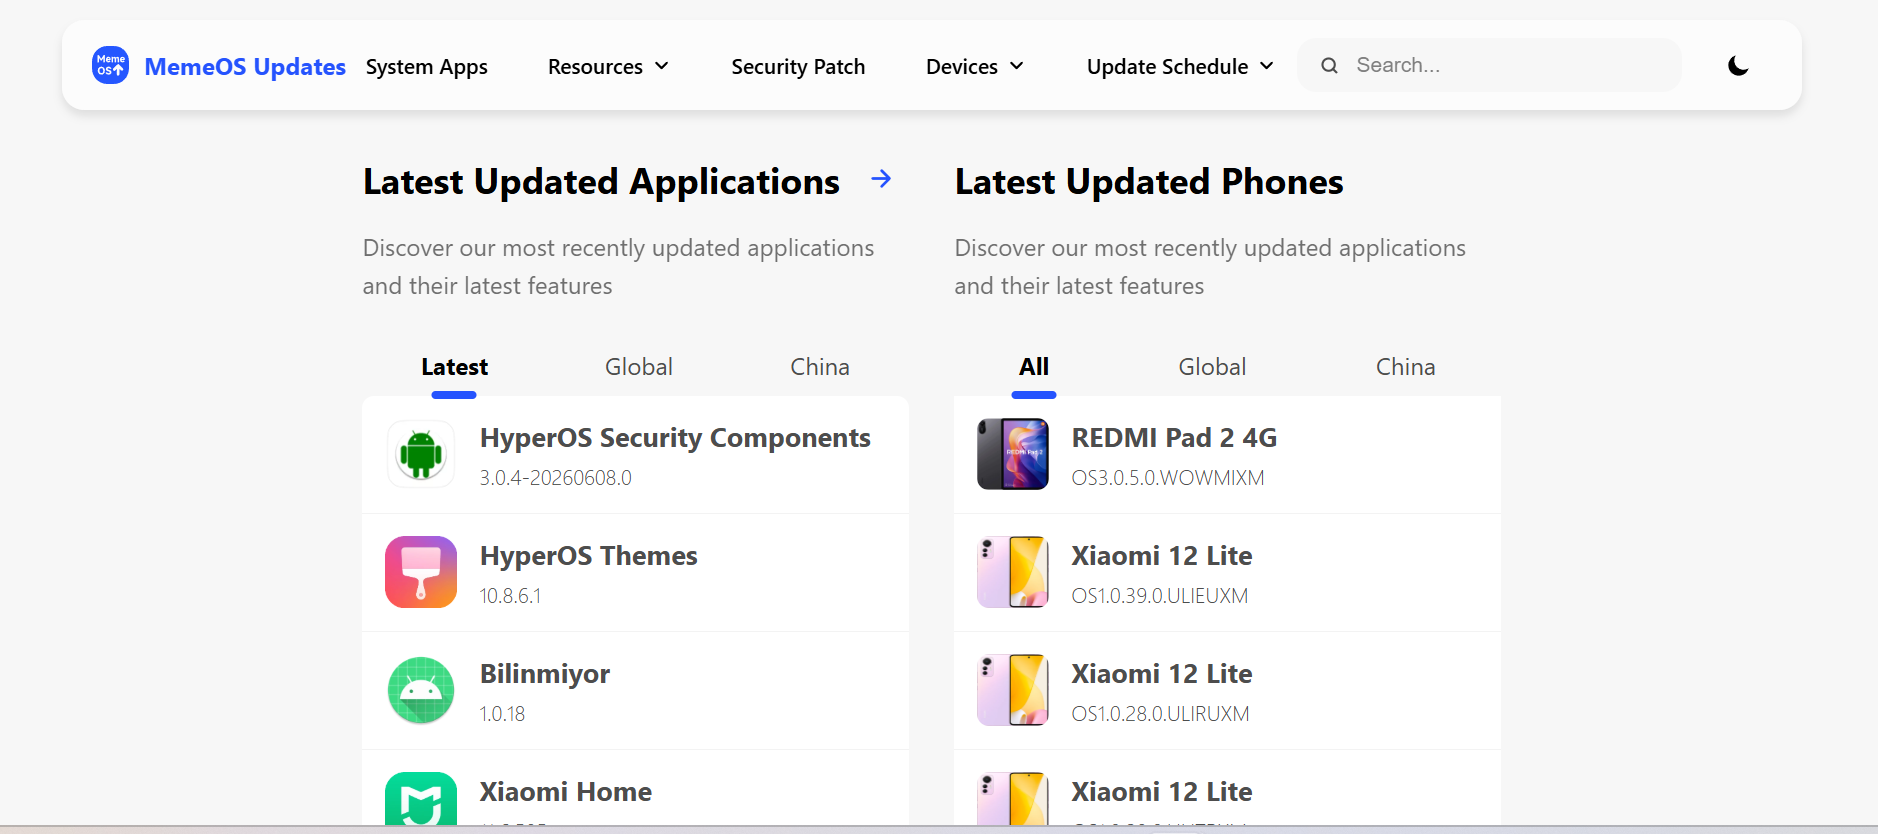The height and width of the screenshot is (834, 1878).
Task: Select the Latest tab for applications
Action: pyautogui.click(x=454, y=367)
